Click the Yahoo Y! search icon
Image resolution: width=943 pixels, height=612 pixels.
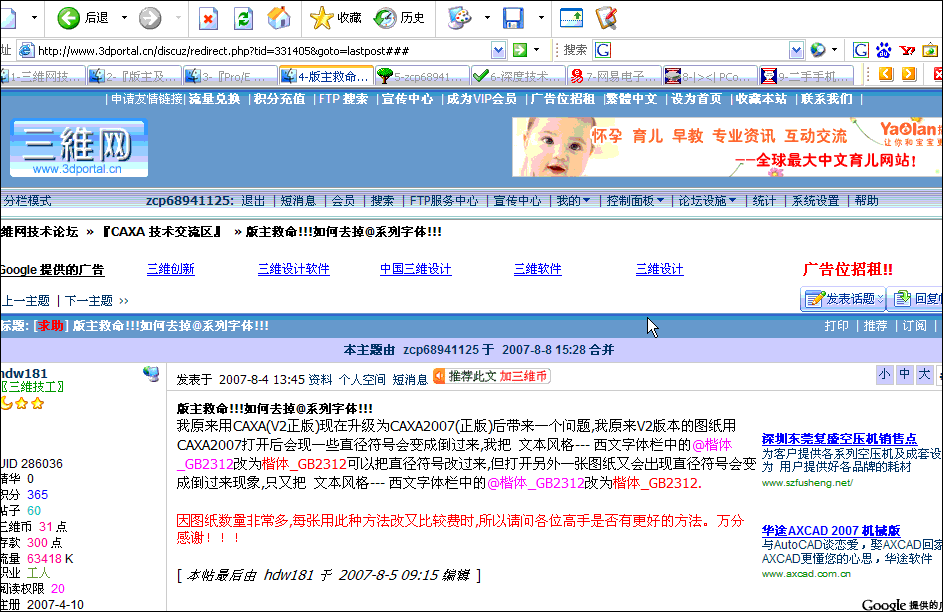point(907,50)
